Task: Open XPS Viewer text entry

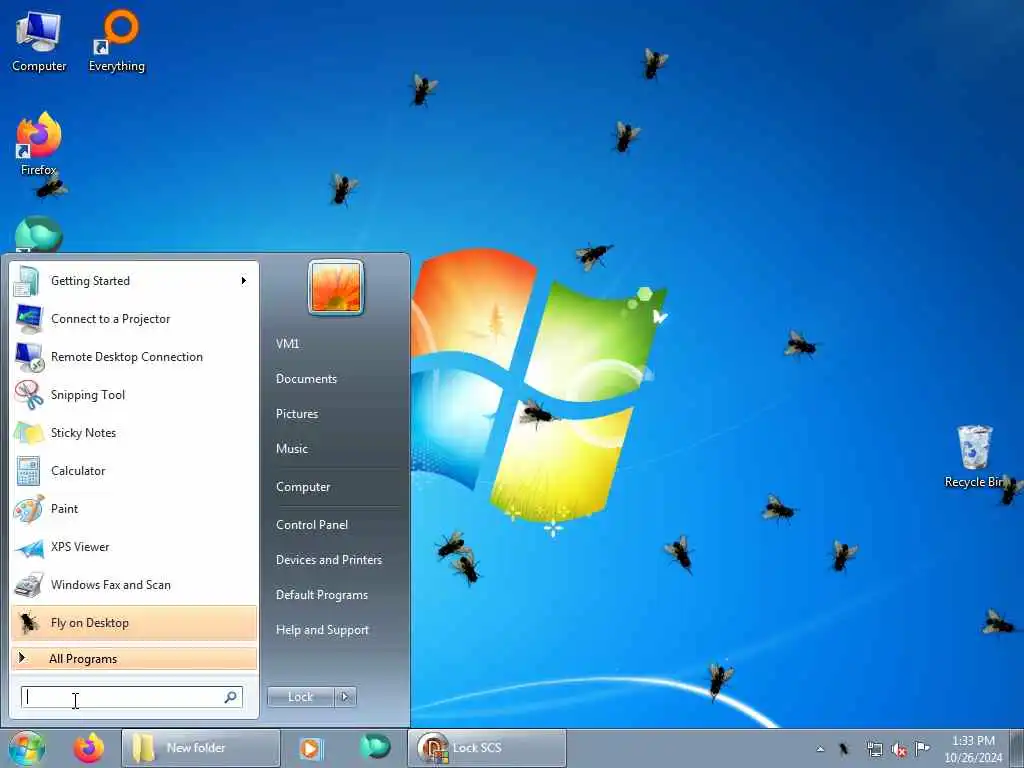Action: pos(80,547)
